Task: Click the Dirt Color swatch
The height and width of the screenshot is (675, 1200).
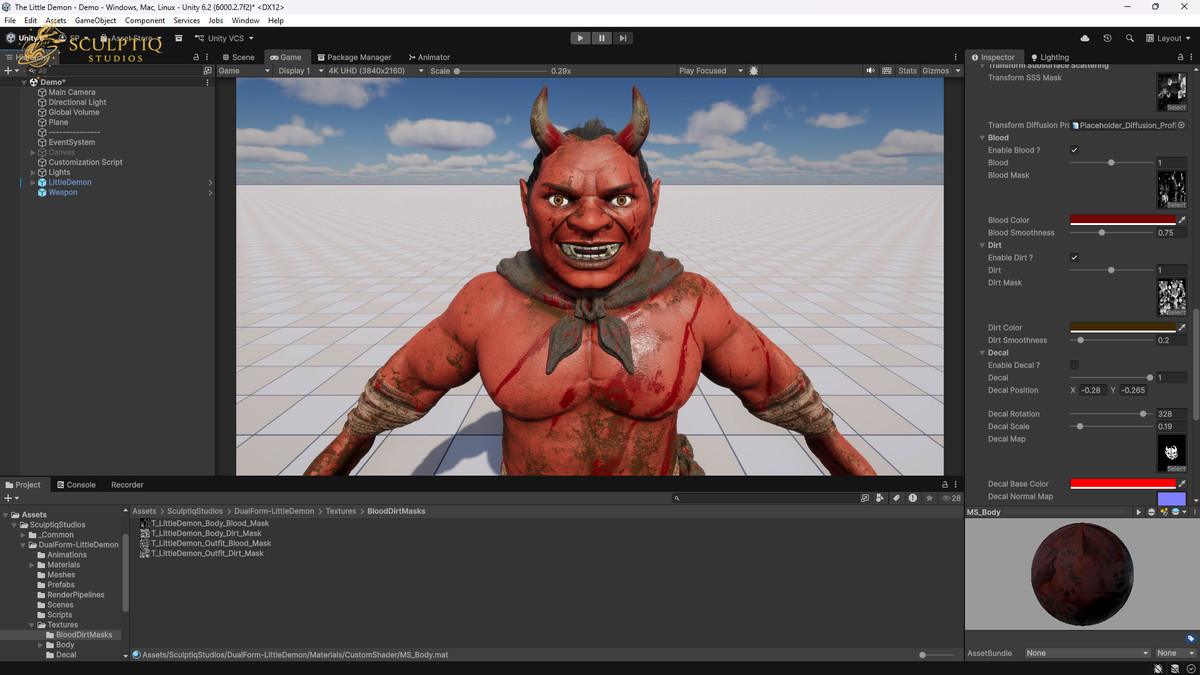Action: click(x=1122, y=328)
